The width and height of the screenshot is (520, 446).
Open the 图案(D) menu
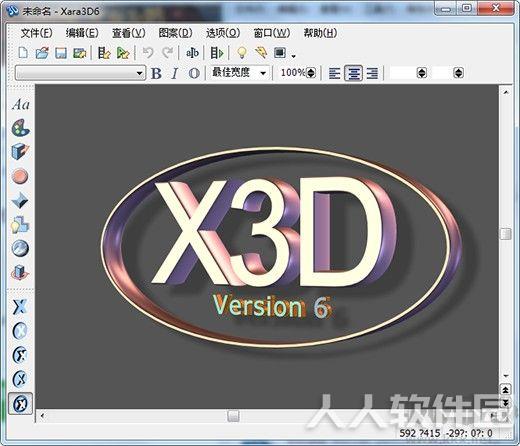pyautogui.click(x=175, y=33)
